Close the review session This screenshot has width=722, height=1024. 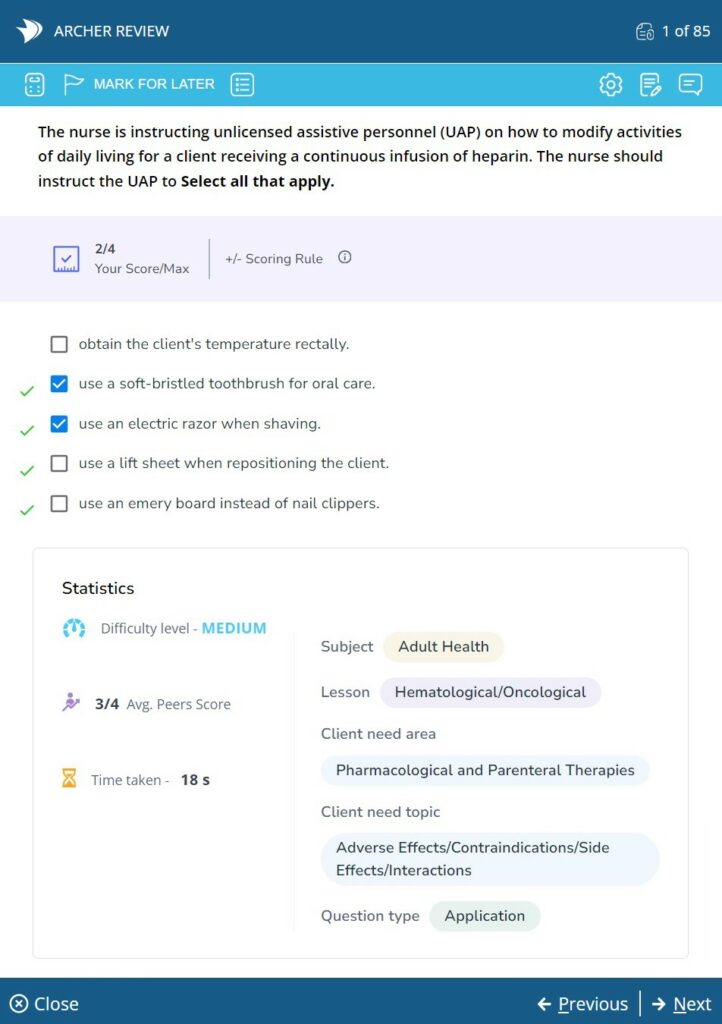coord(45,1004)
